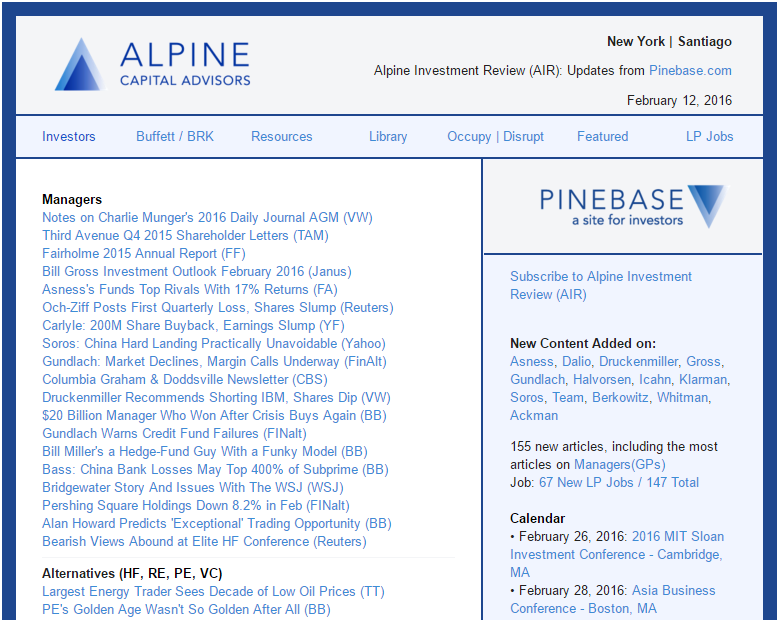Open Columbia Graham & Doddsville Newsletter
The width and height of the screenshot is (782, 620).
coord(185,379)
